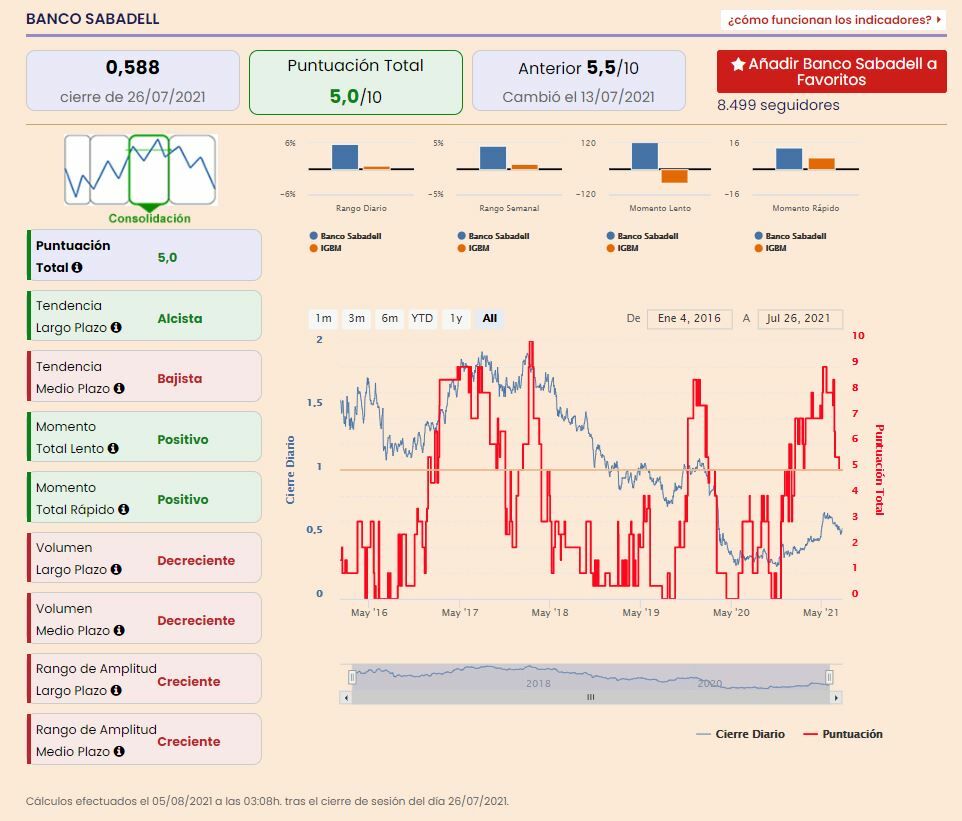962x821 pixels.
Task: Click the blue Rango Diario bar
Action: [x=345, y=156]
